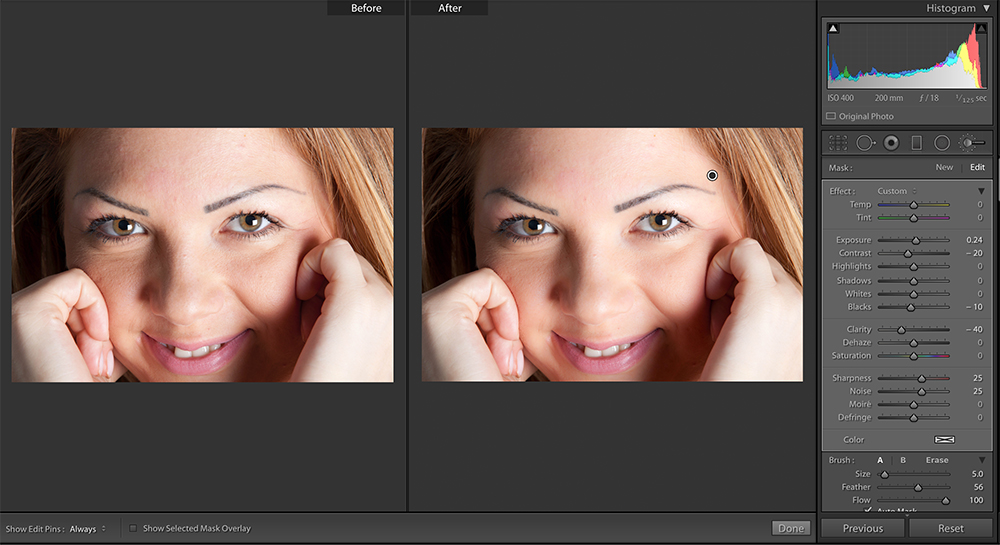
Task: Click the Defringe slider handle
Action: 913,418
